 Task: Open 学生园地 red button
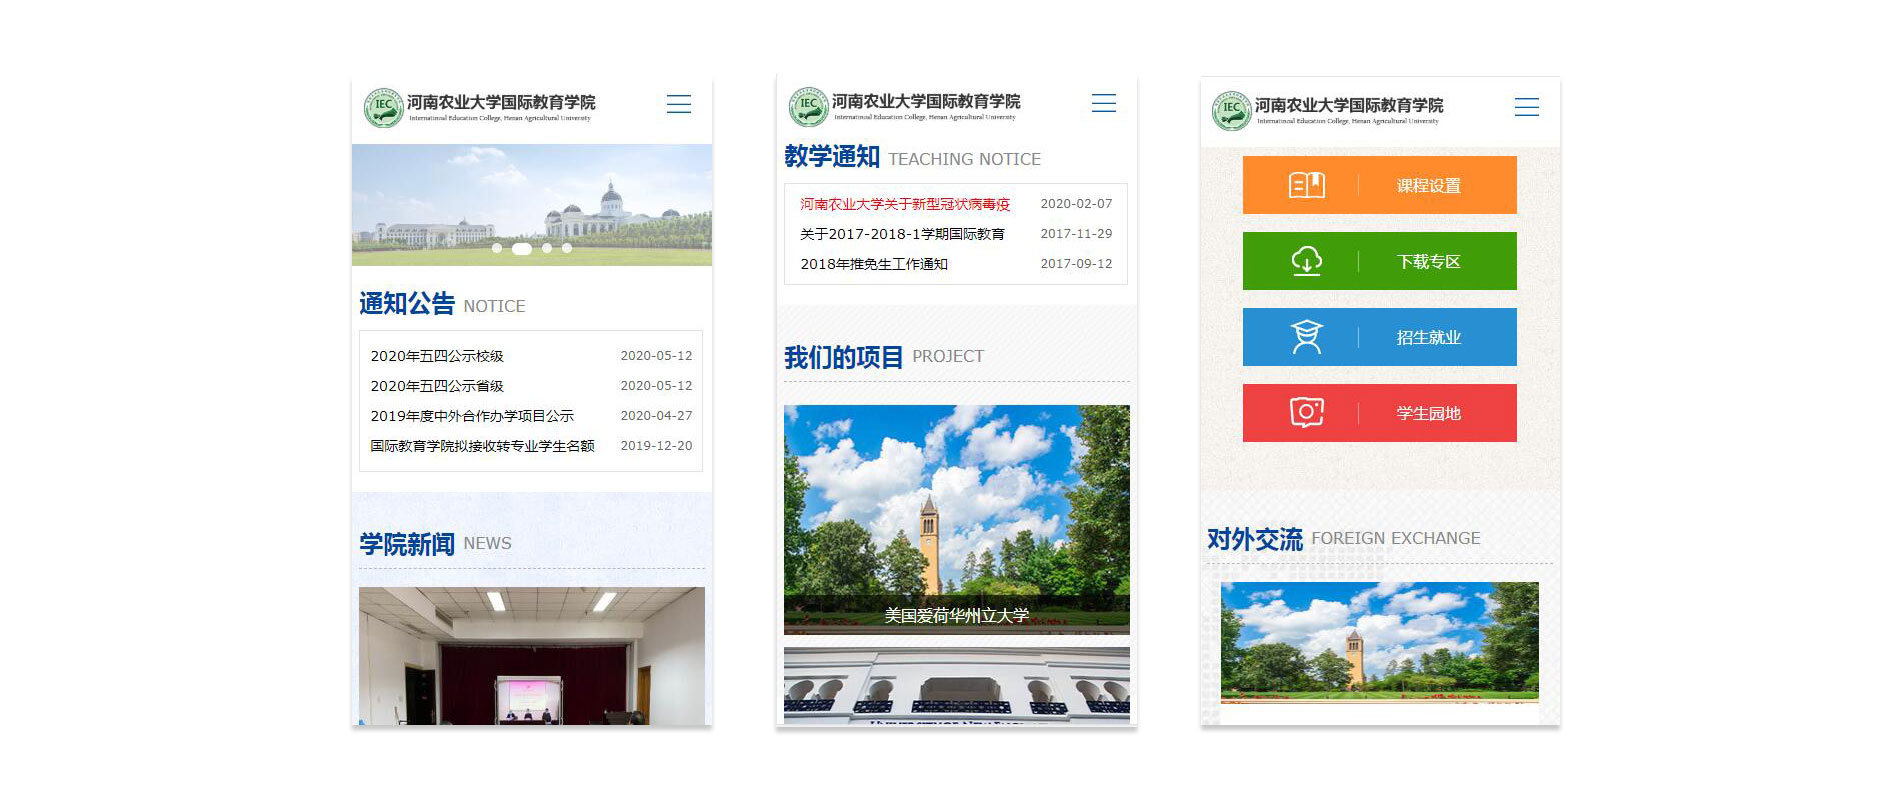(1379, 413)
